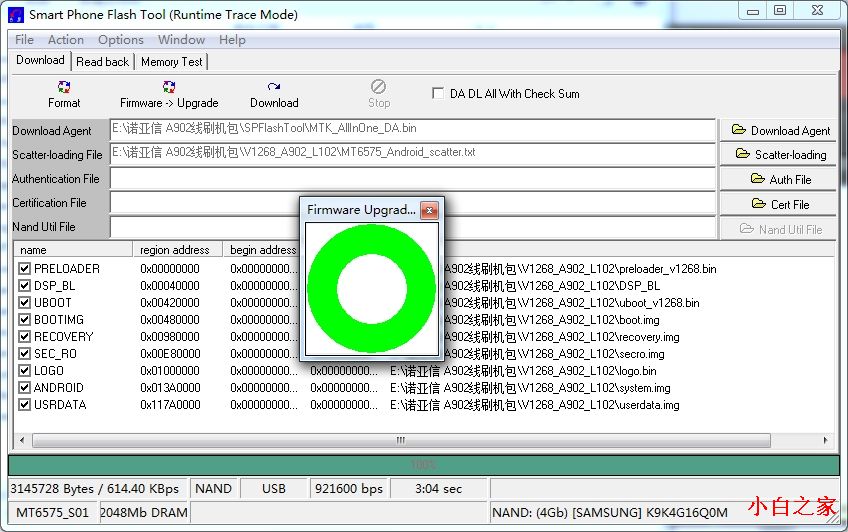Select the logo.bin file path
848x532 pixels.
[523, 371]
